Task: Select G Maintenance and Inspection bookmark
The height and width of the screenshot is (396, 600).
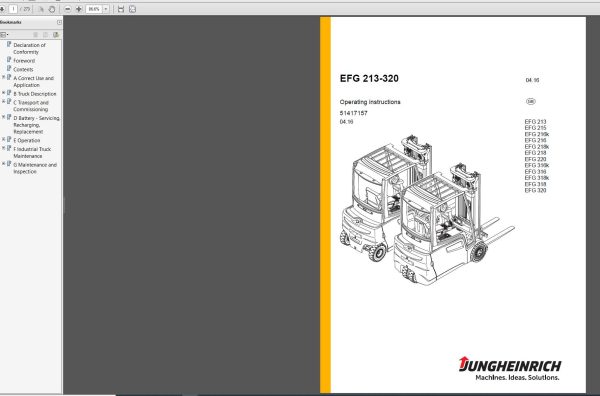Action: 35,168
